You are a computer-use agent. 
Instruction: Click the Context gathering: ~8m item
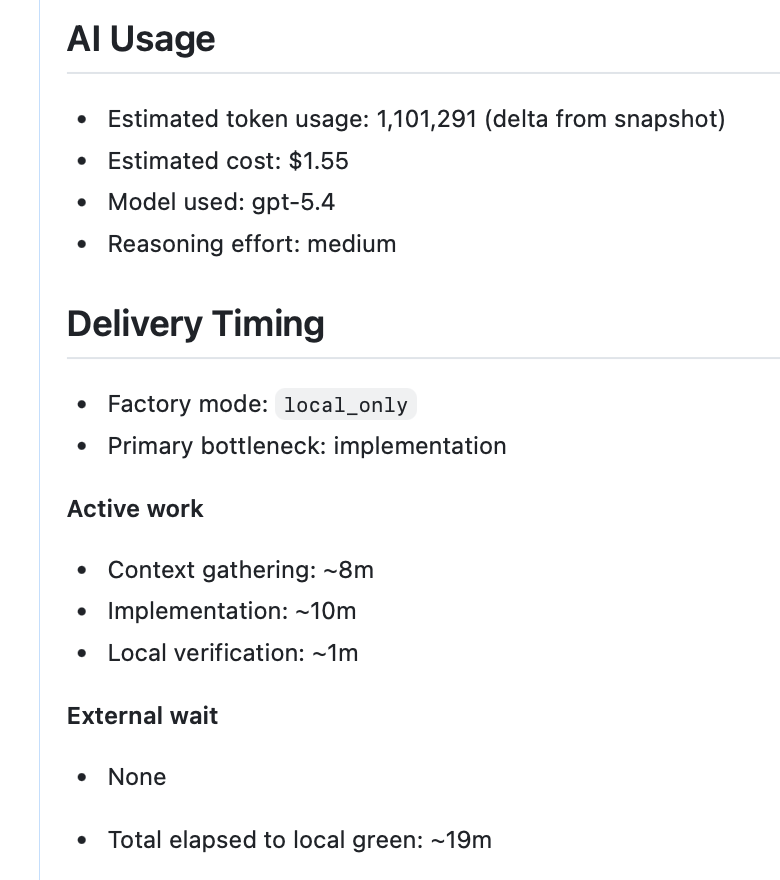pos(240,570)
